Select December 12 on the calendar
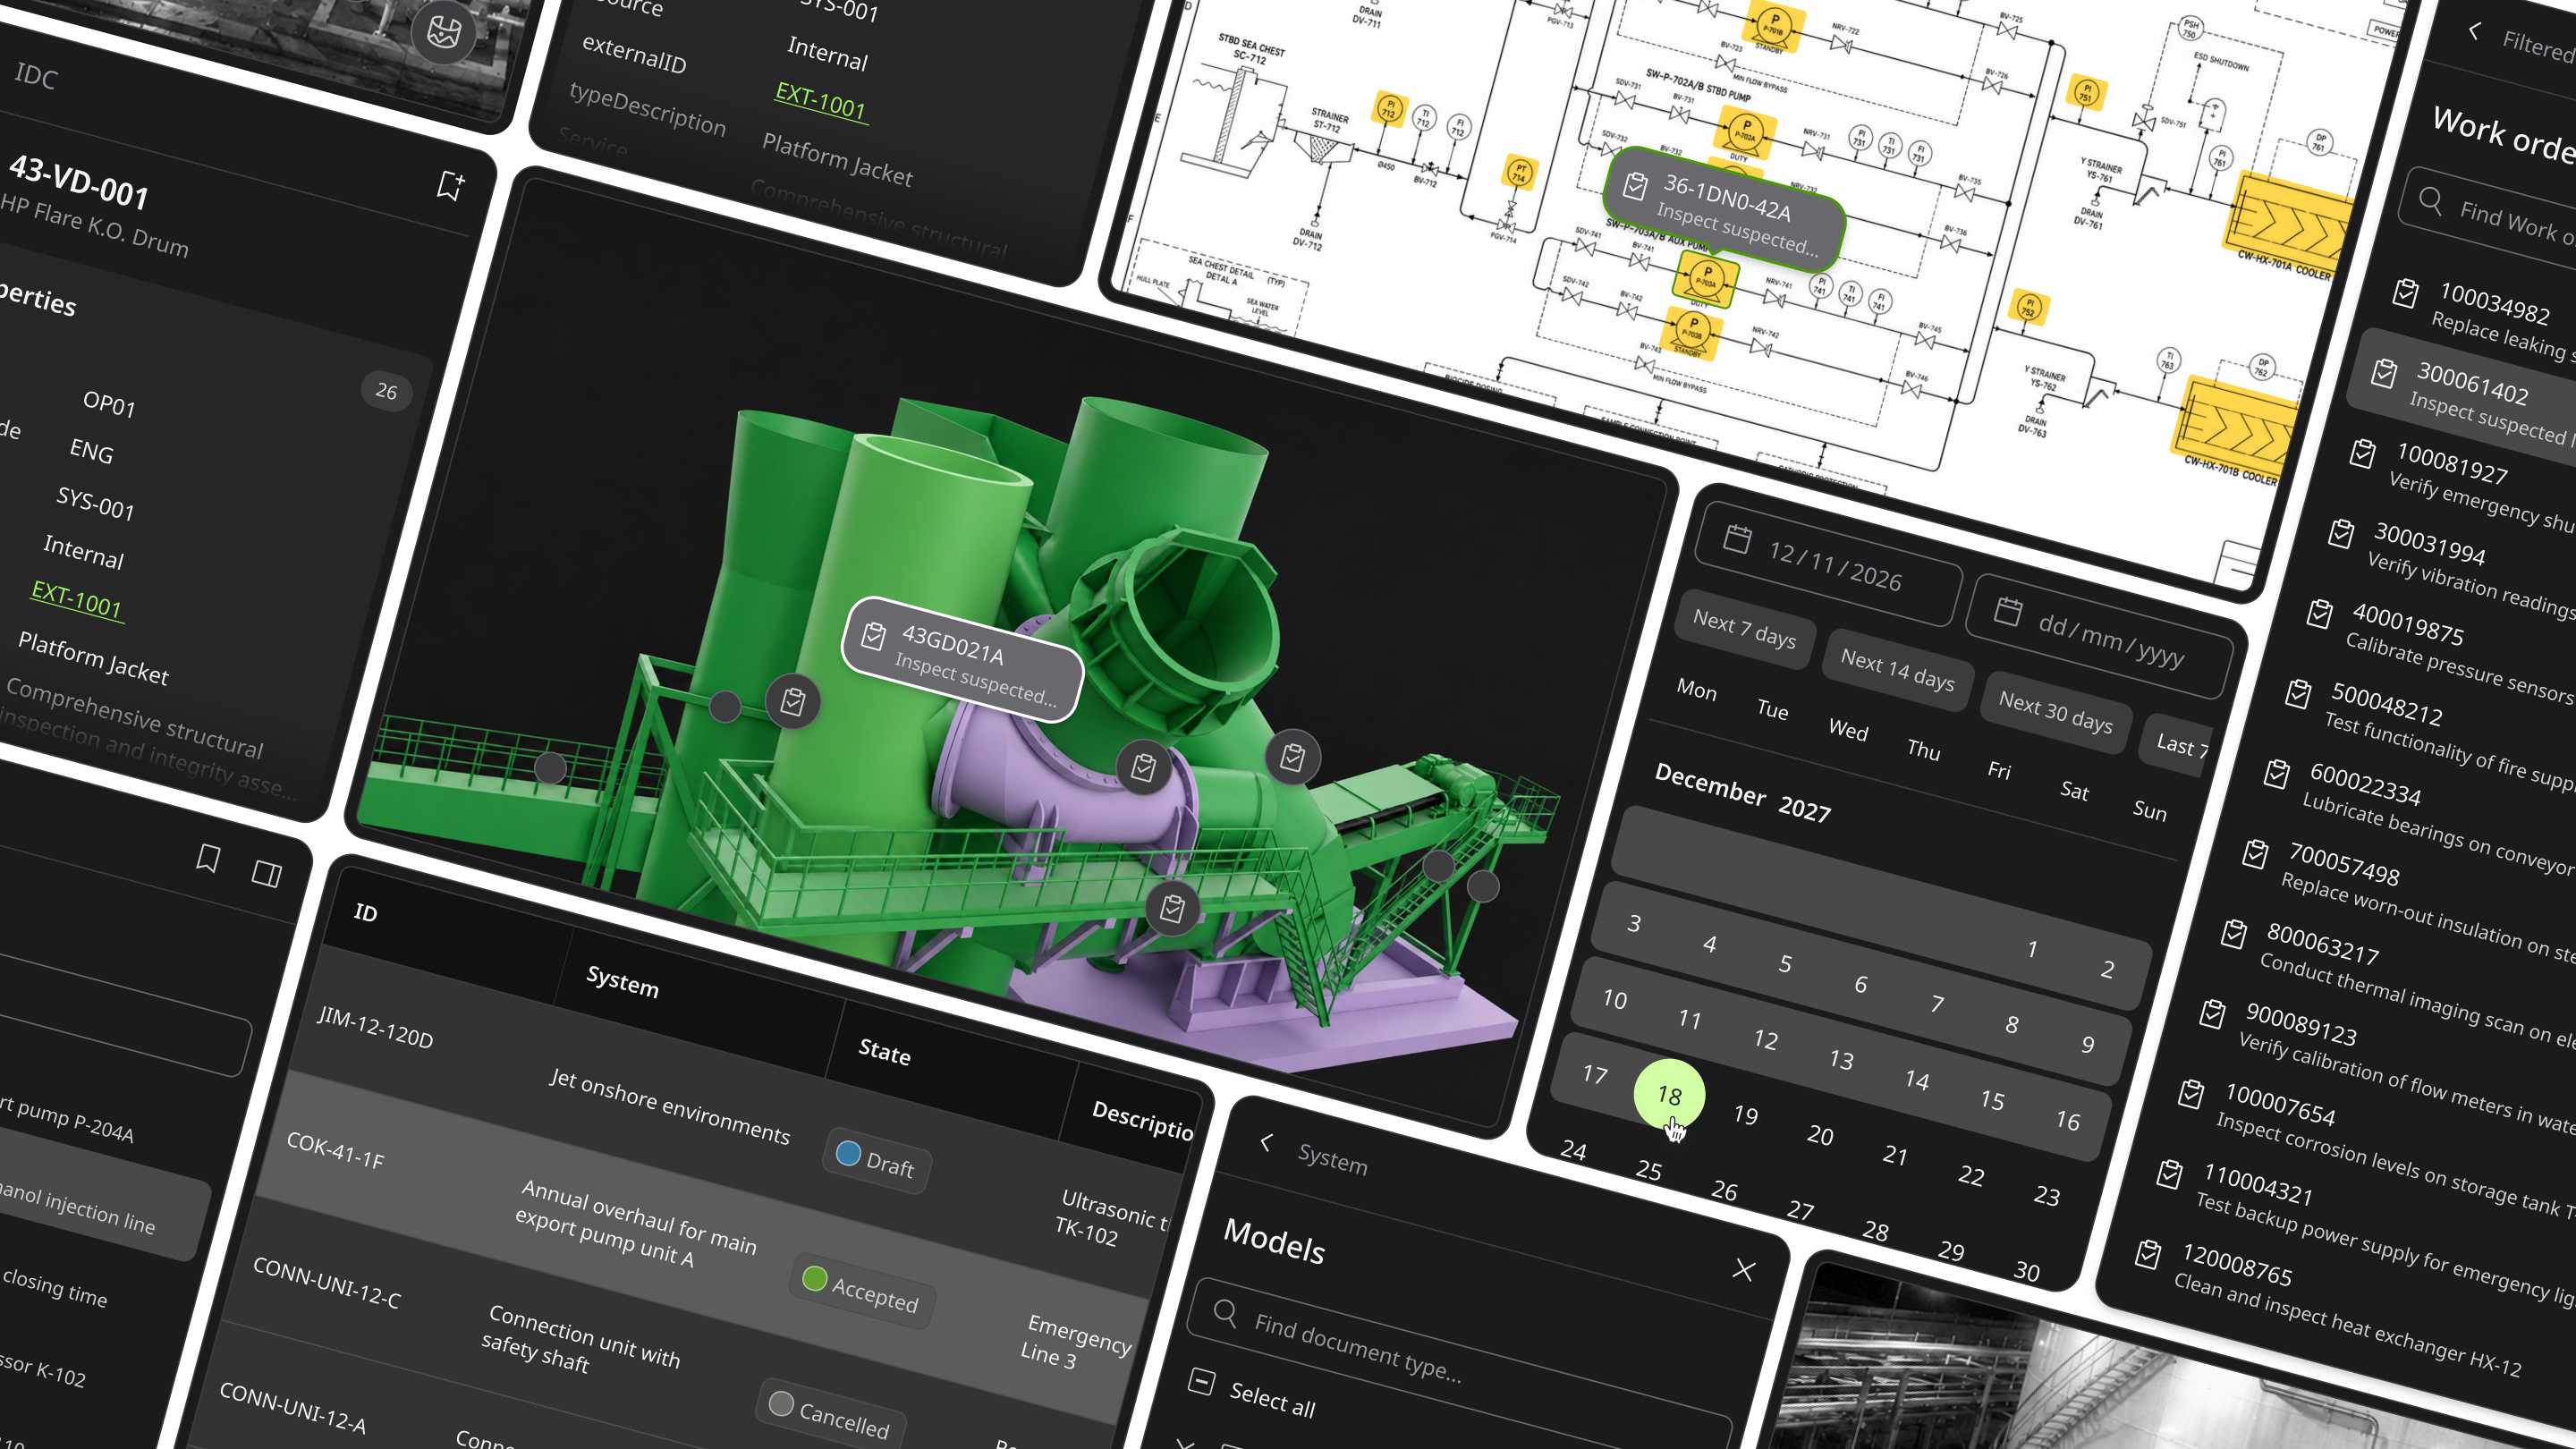The width and height of the screenshot is (2576, 1449). (1765, 1039)
